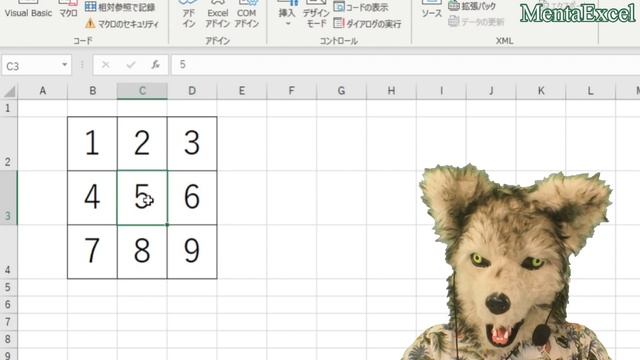Viewport: 640px width, 360px height.
Task: Select row 8 header
Action: pyautogui.click(x=9, y=339)
